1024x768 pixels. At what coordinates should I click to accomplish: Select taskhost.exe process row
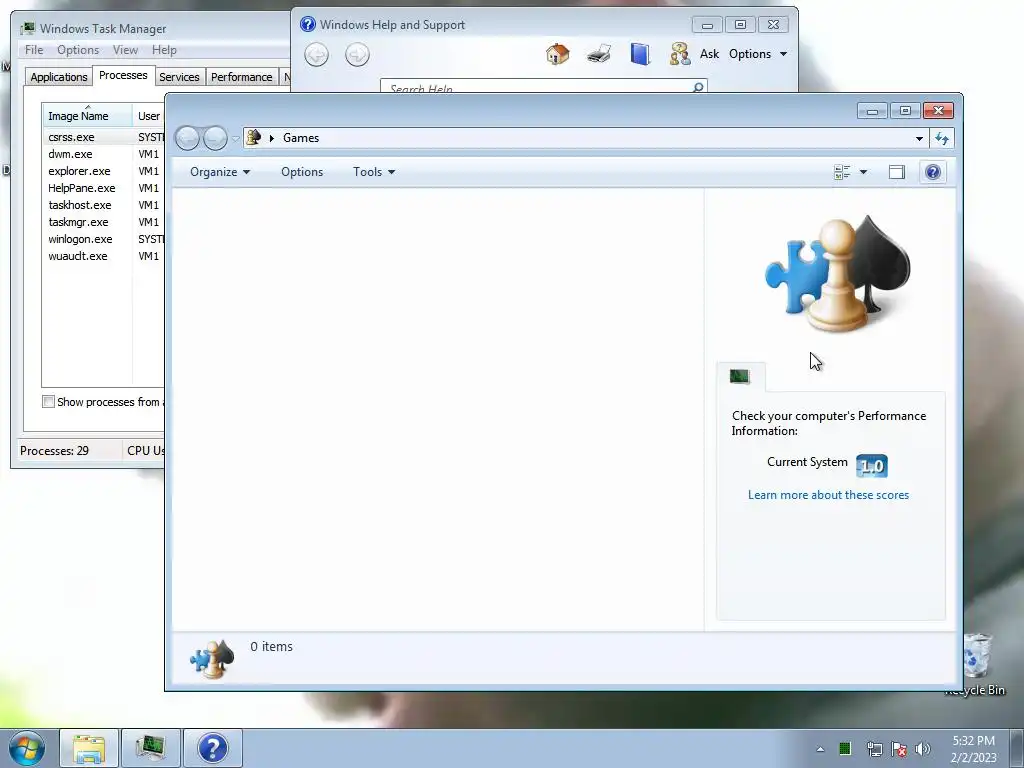click(103, 205)
